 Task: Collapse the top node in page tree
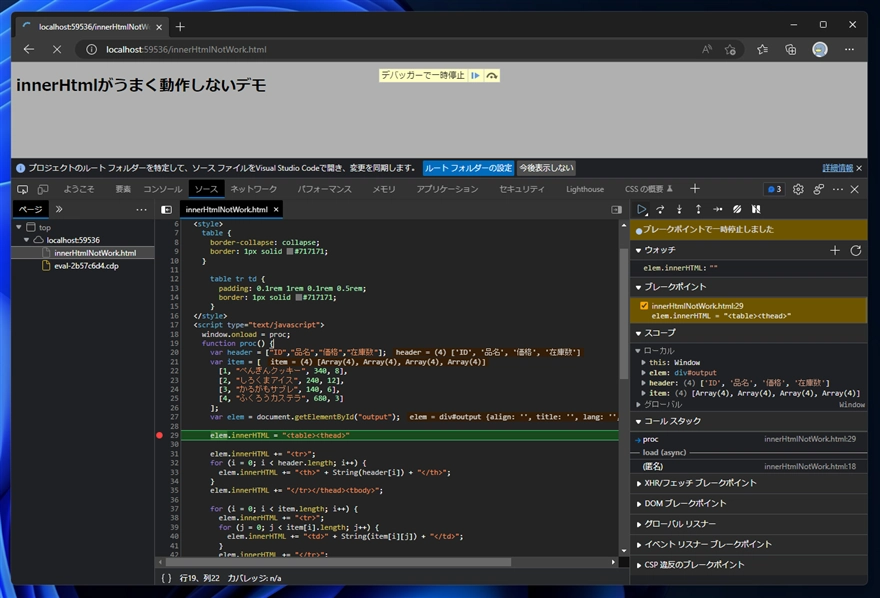point(19,227)
